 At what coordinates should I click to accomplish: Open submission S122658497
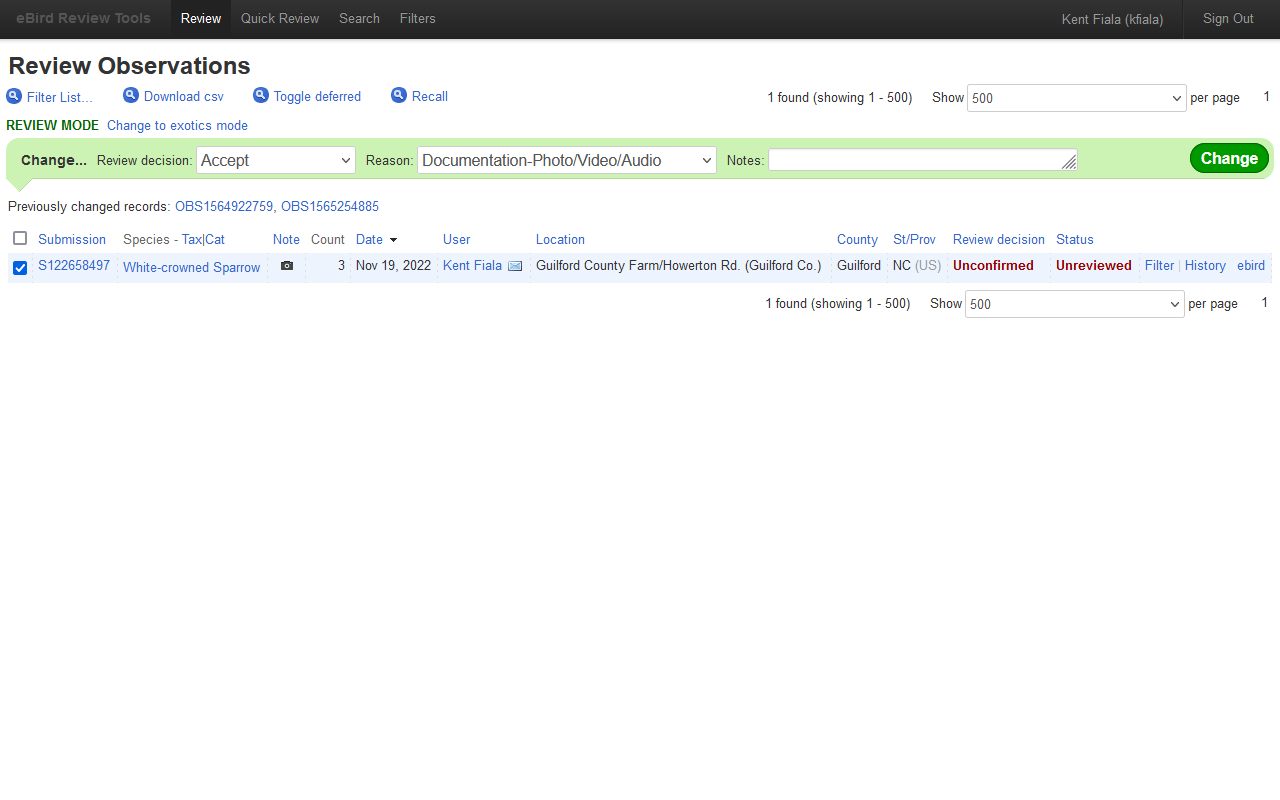(74, 266)
